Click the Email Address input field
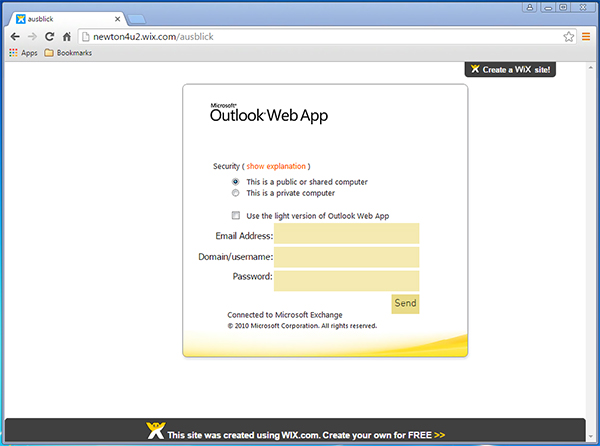The height and width of the screenshot is (446, 600). [x=346, y=233]
